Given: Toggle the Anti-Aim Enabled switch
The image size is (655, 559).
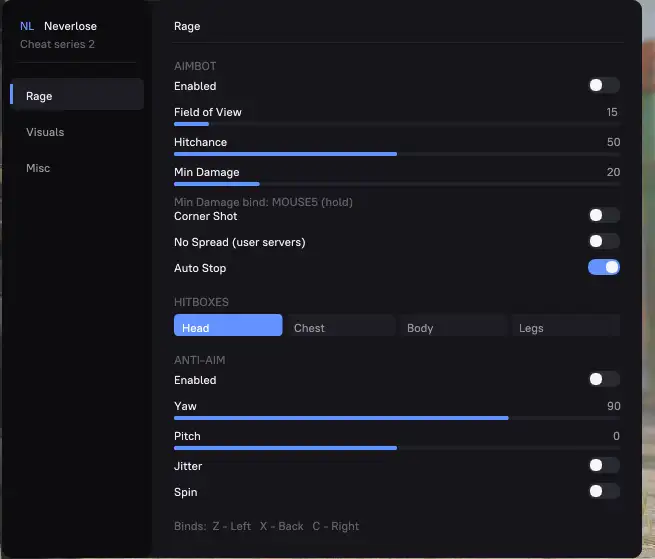Looking at the screenshot, I should coord(604,379).
